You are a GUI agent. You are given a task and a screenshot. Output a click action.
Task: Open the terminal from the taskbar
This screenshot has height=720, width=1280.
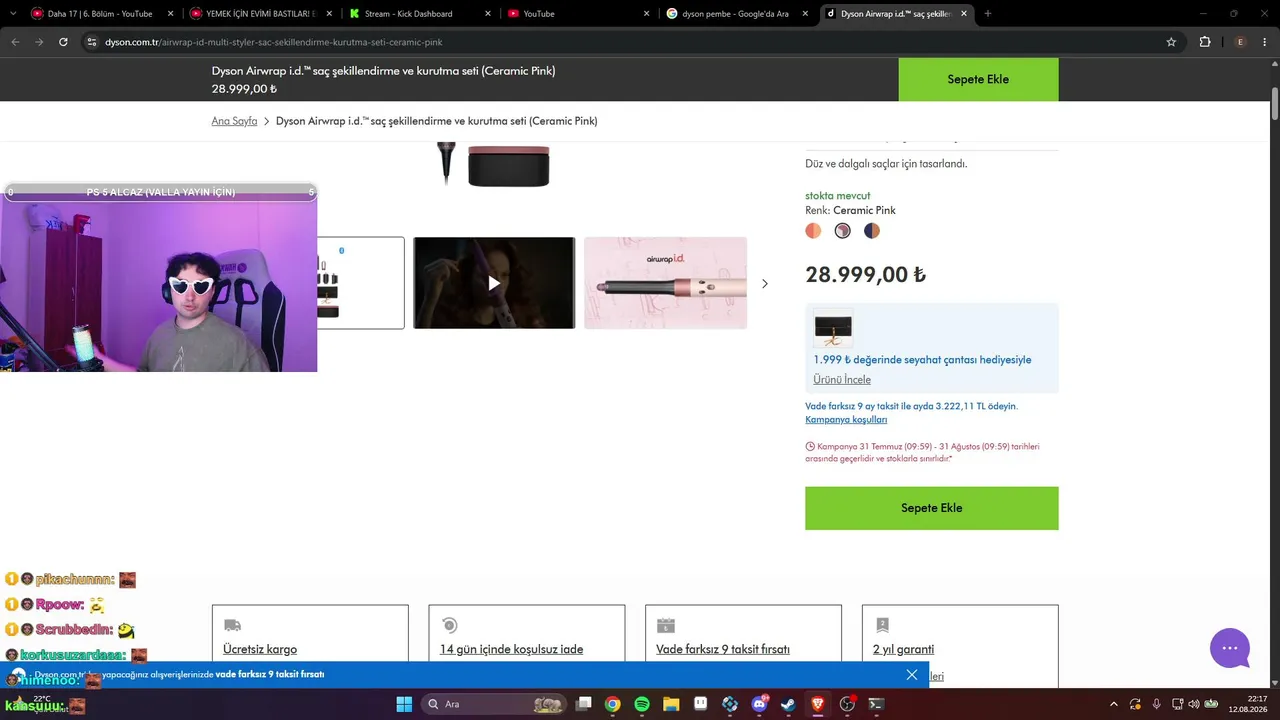tap(876, 704)
